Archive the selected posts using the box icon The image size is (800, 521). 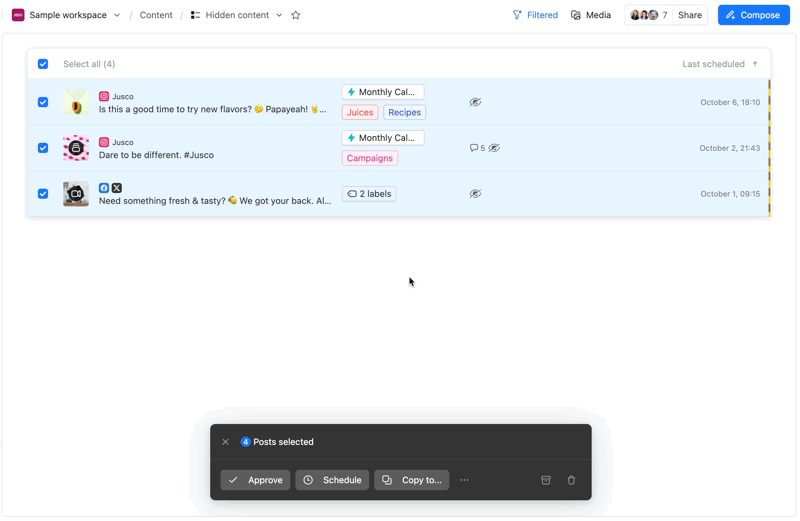[x=546, y=480]
